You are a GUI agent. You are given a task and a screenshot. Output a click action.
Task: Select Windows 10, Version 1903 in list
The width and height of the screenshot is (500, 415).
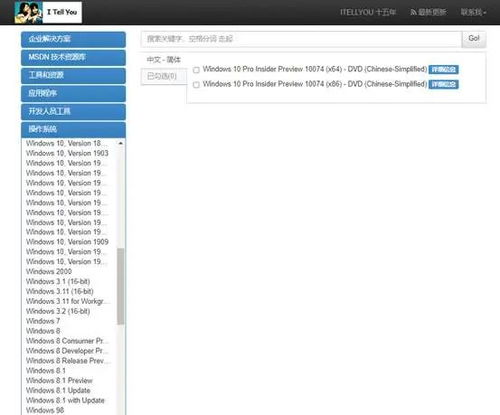[x=67, y=153]
